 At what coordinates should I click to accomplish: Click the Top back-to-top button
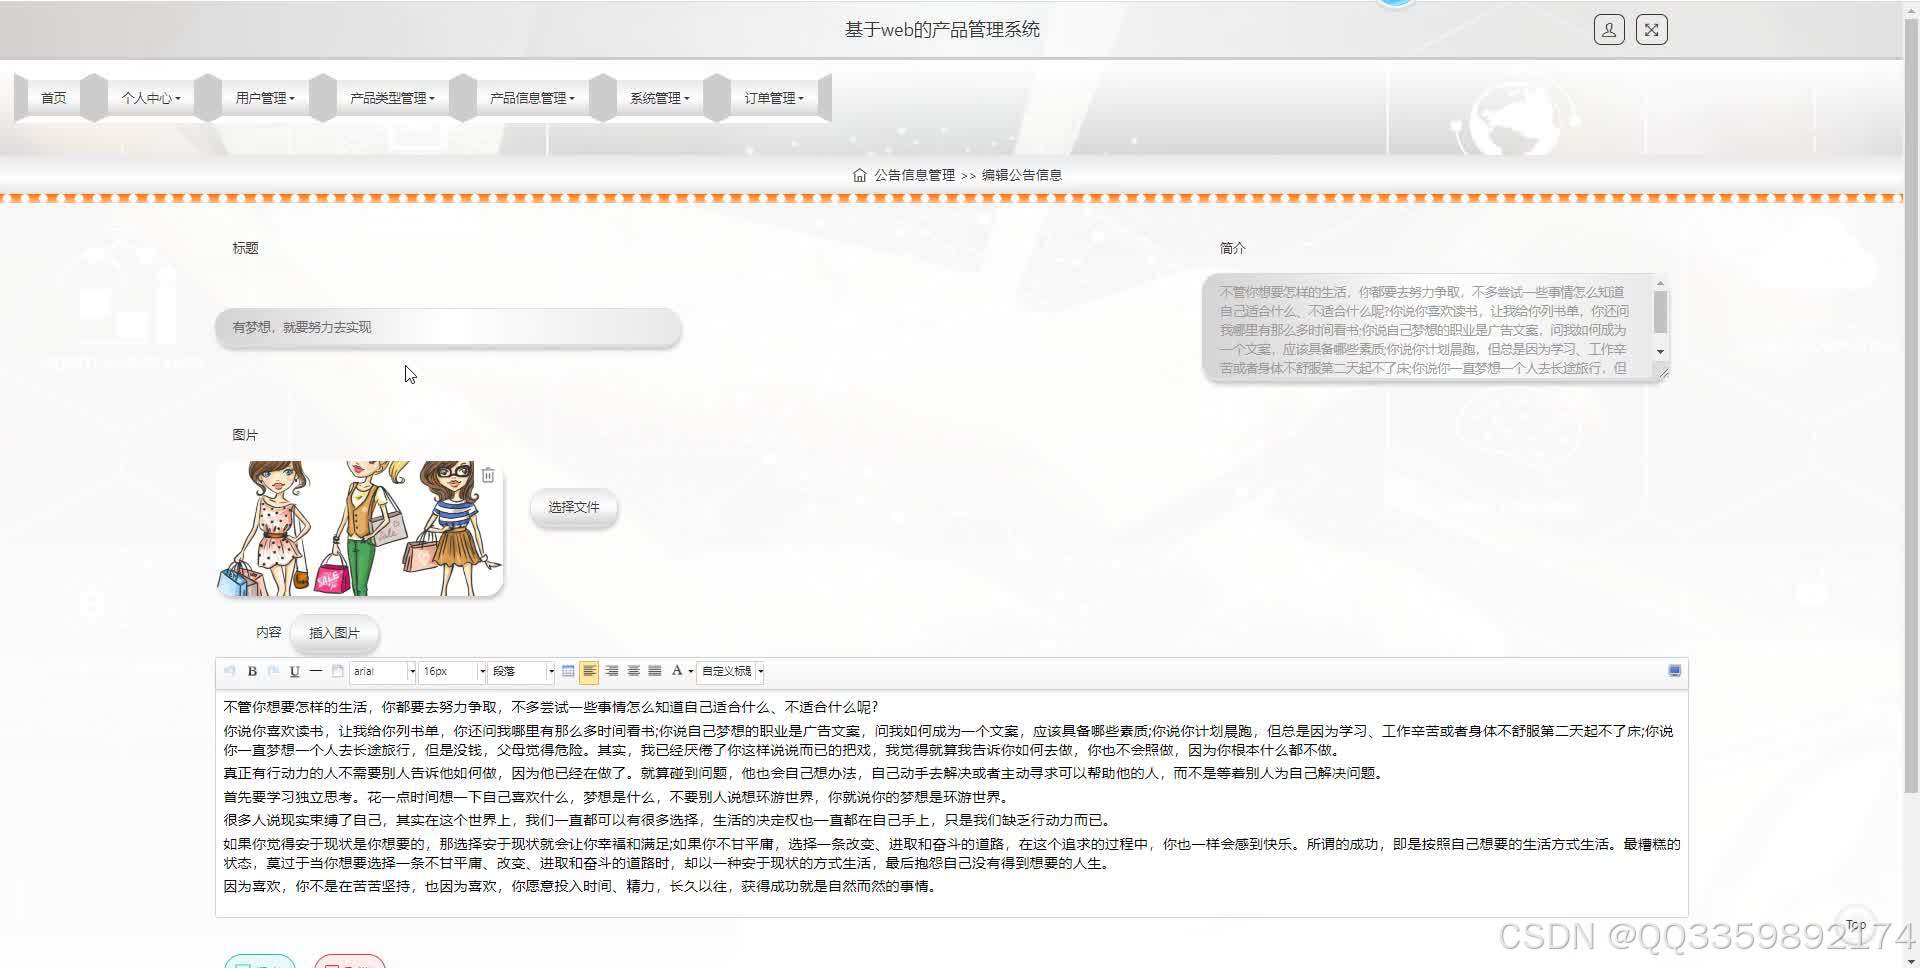(x=1856, y=925)
